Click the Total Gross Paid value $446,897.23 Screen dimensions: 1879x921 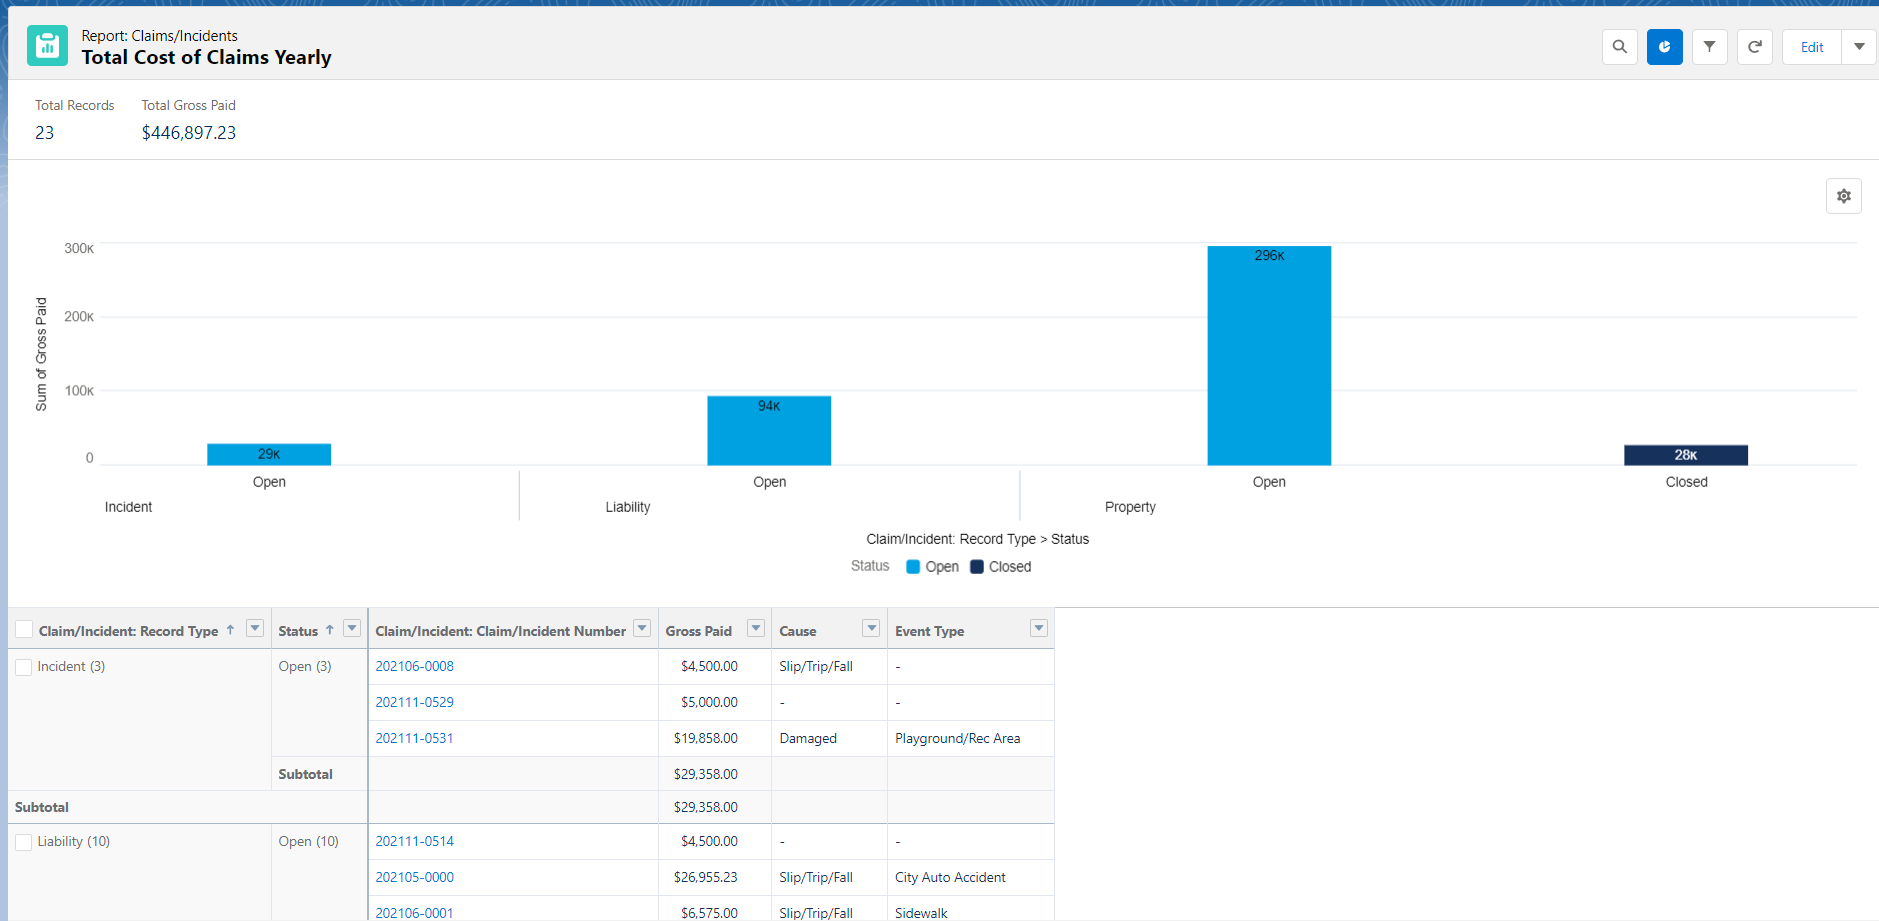click(189, 133)
